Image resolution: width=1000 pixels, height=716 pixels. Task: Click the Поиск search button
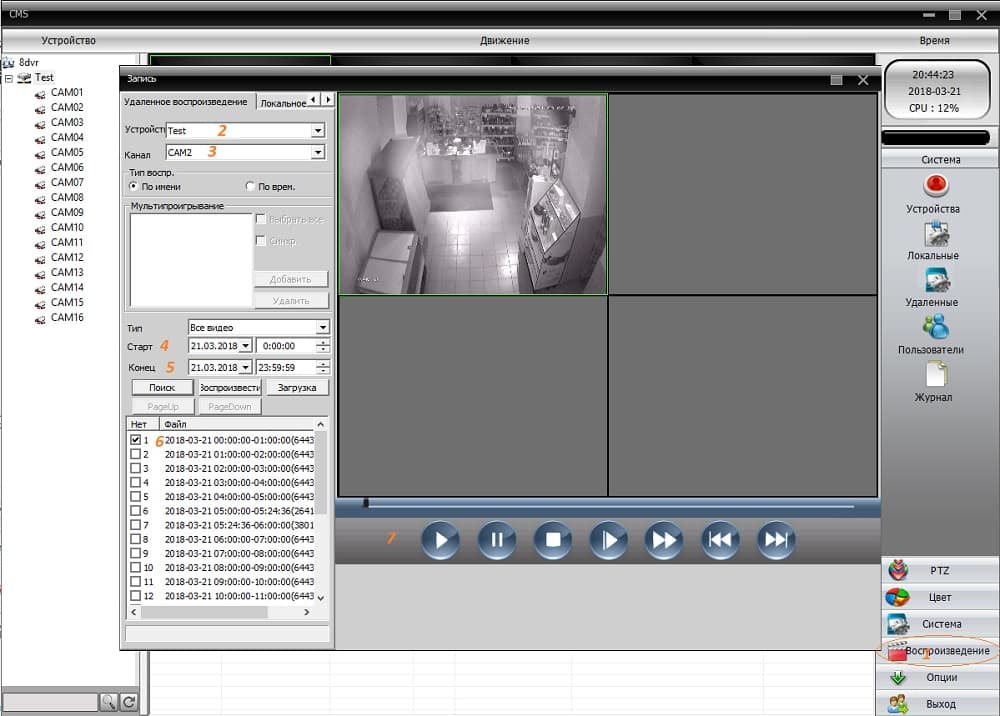tap(162, 387)
